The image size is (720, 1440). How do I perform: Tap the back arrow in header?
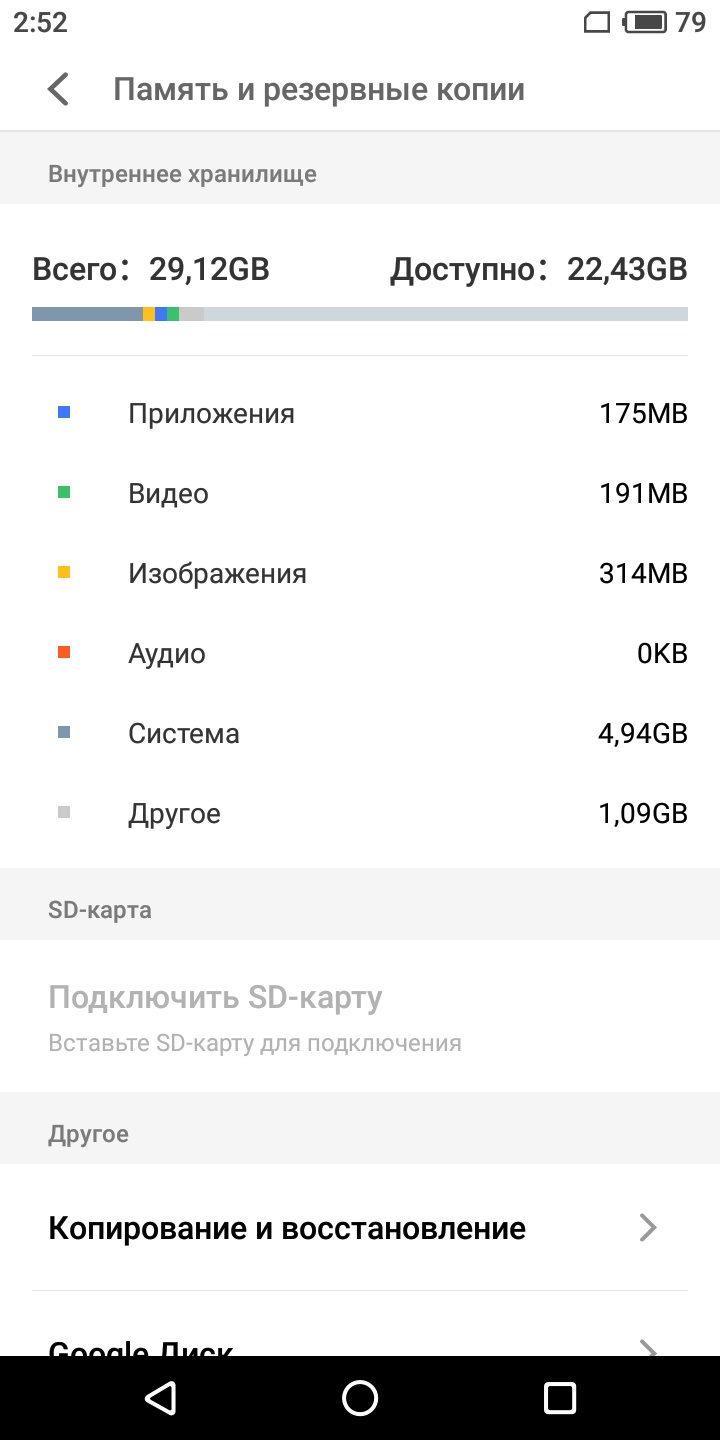59,89
